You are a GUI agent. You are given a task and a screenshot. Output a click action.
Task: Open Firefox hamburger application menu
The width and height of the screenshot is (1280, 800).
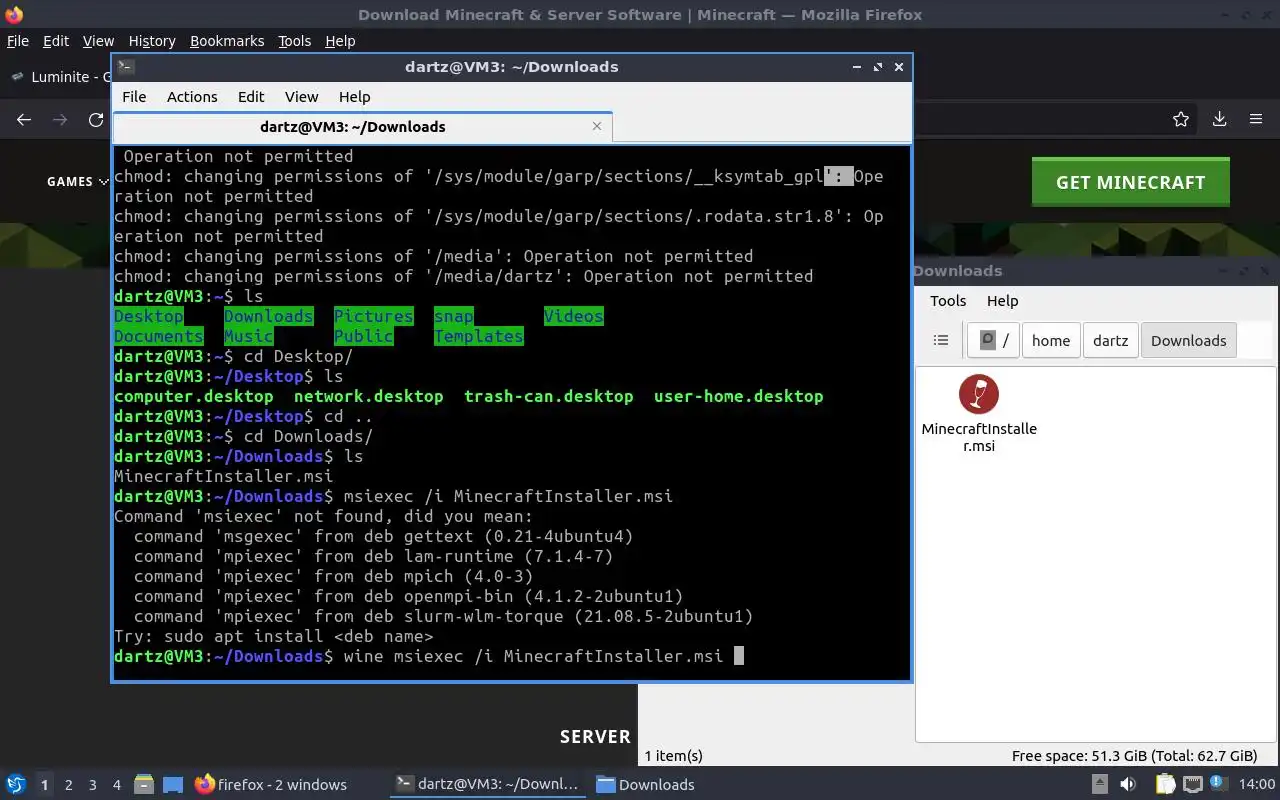coord(1256,119)
